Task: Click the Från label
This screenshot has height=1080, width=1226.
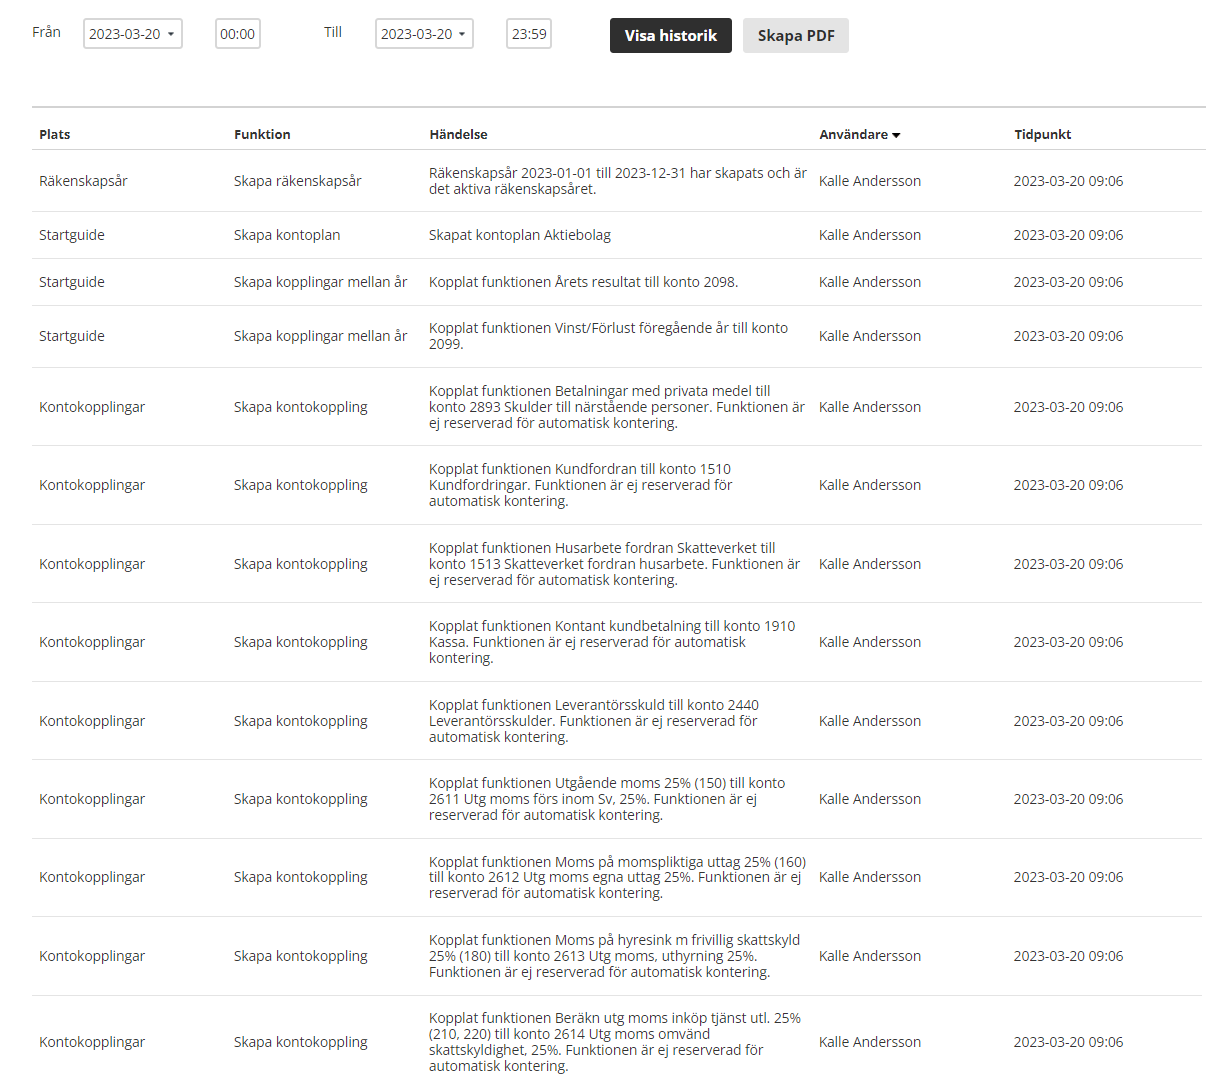Action: (46, 32)
